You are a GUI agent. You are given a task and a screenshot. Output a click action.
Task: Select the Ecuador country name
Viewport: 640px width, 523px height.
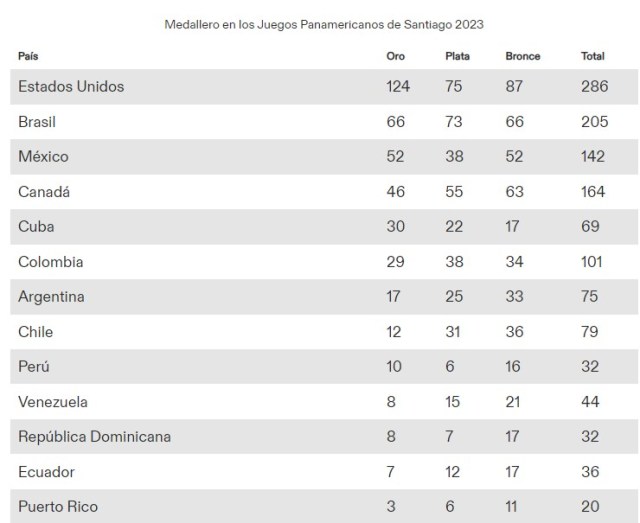pos(47,472)
